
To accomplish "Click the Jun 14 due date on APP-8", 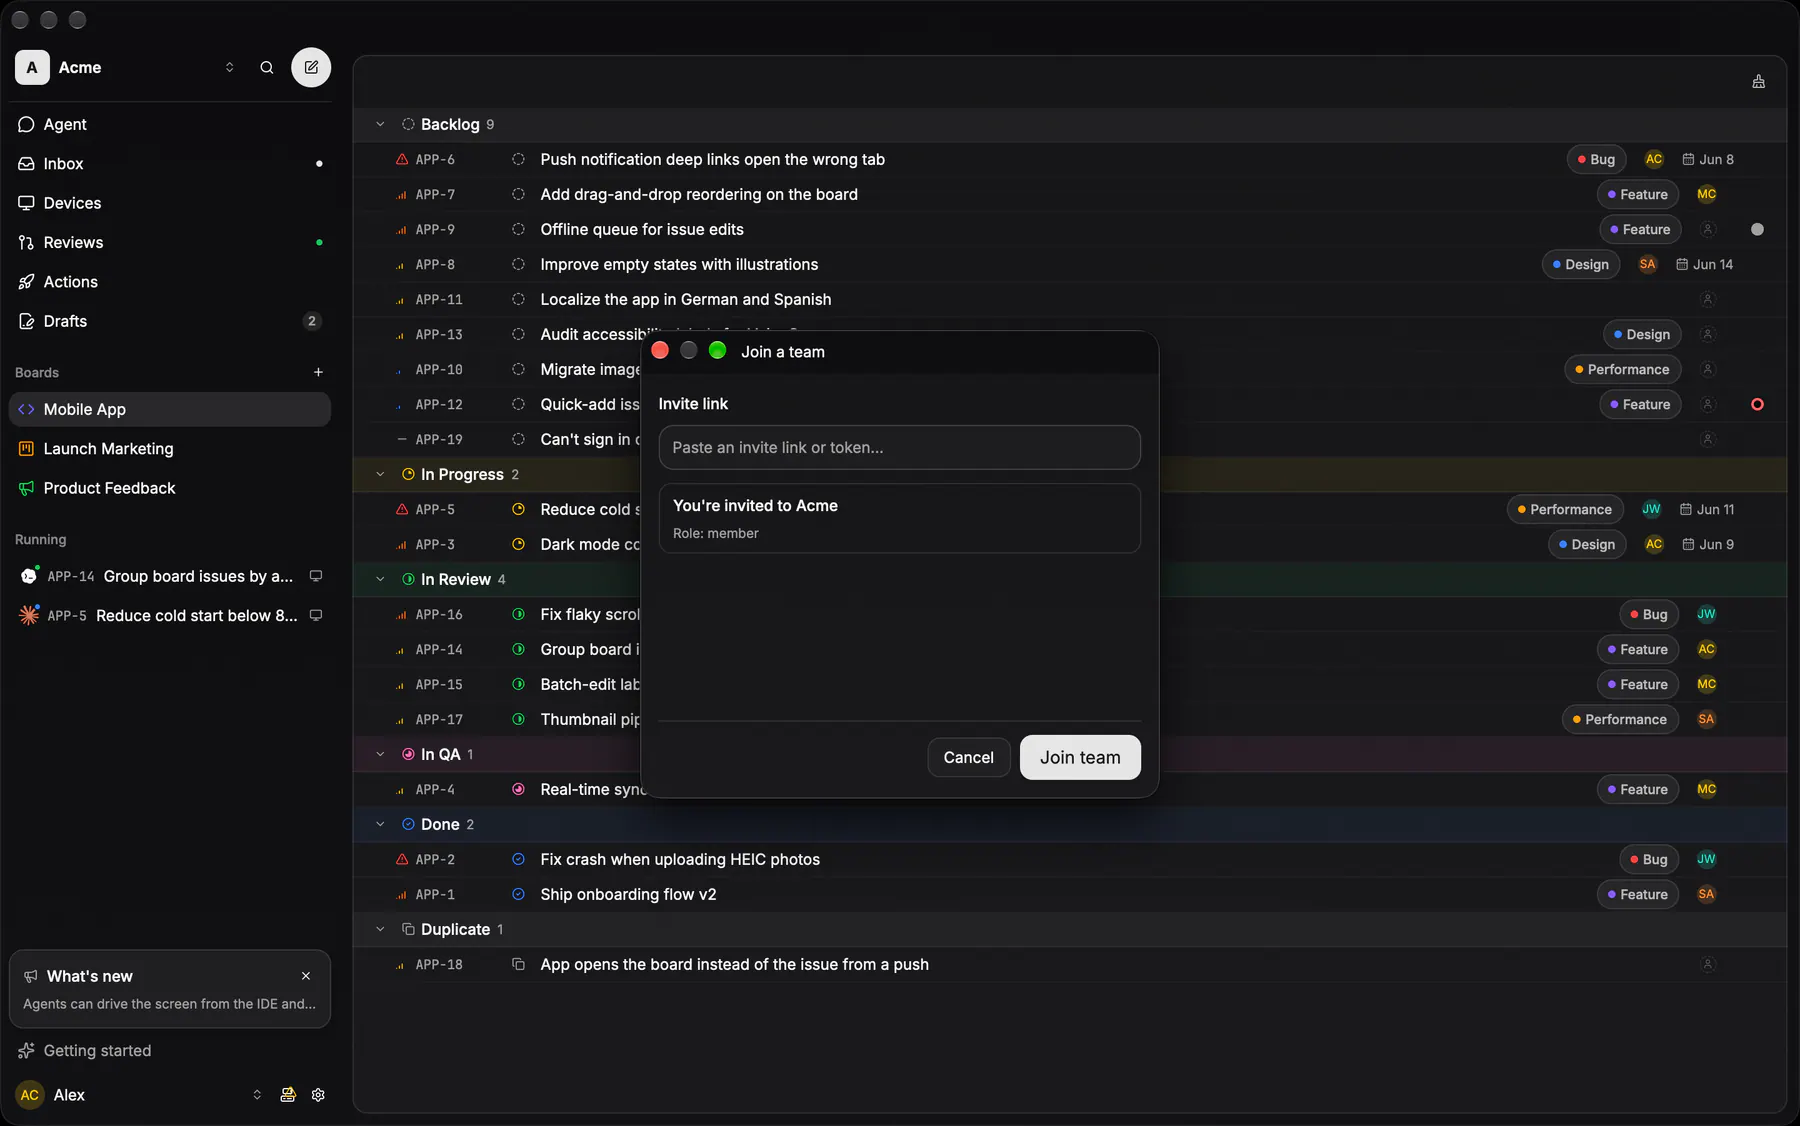I will coord(1705,265).
